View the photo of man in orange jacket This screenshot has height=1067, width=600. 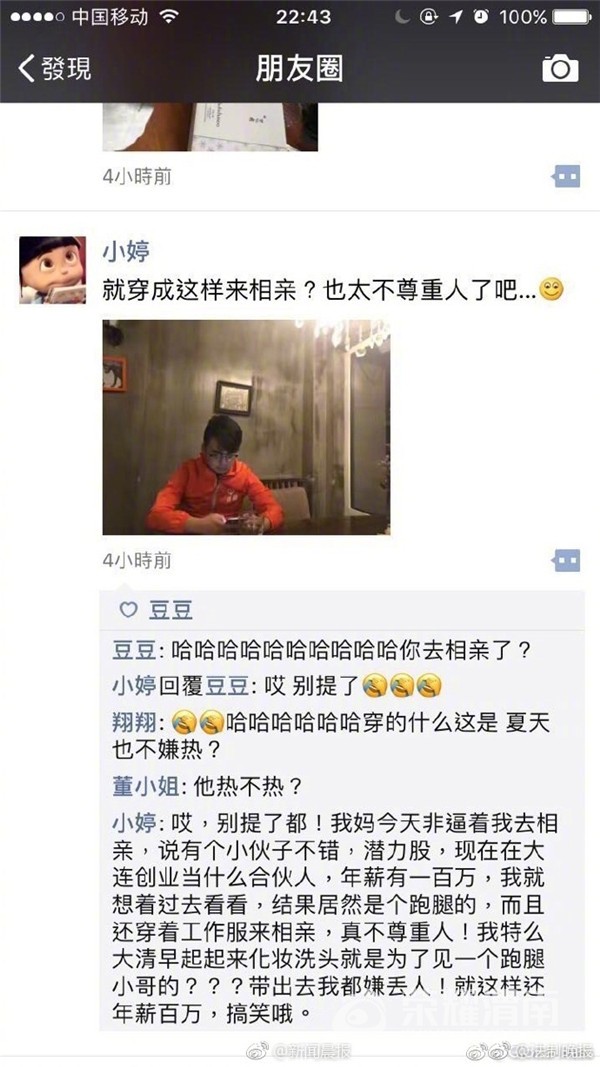click(x=246, y=427)
